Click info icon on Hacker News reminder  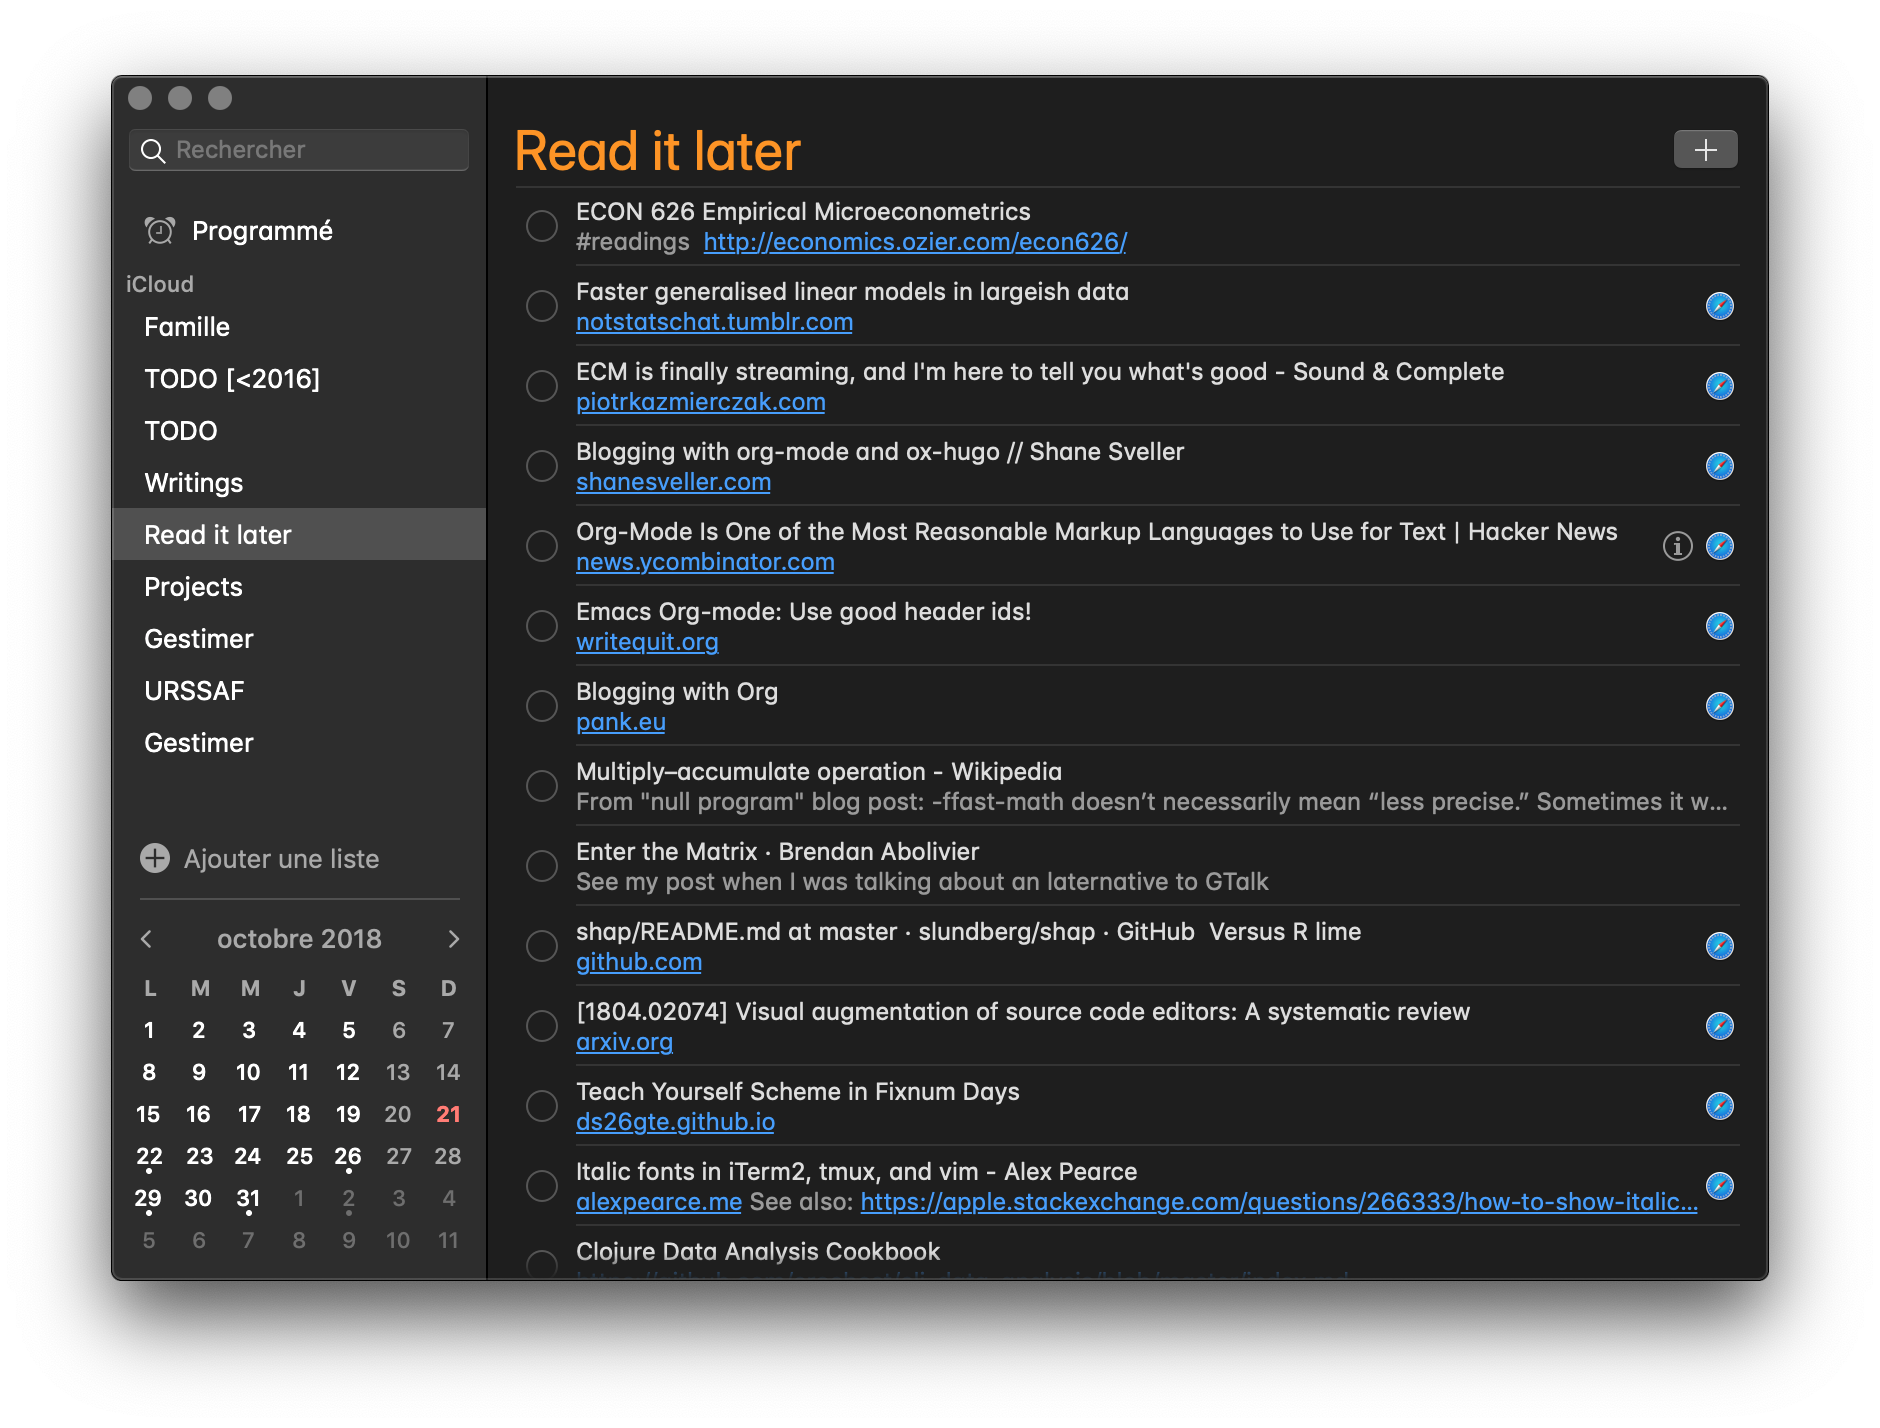tap(1677, 546)
